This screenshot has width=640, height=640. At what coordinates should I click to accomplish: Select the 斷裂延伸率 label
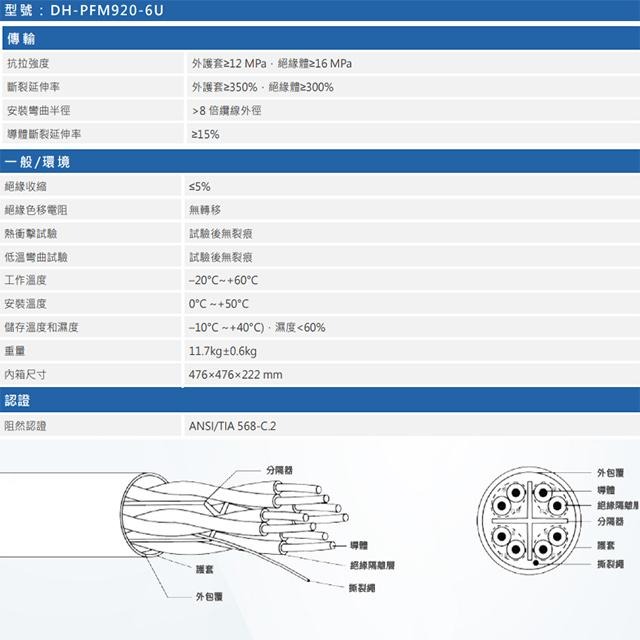pos(33,87)
